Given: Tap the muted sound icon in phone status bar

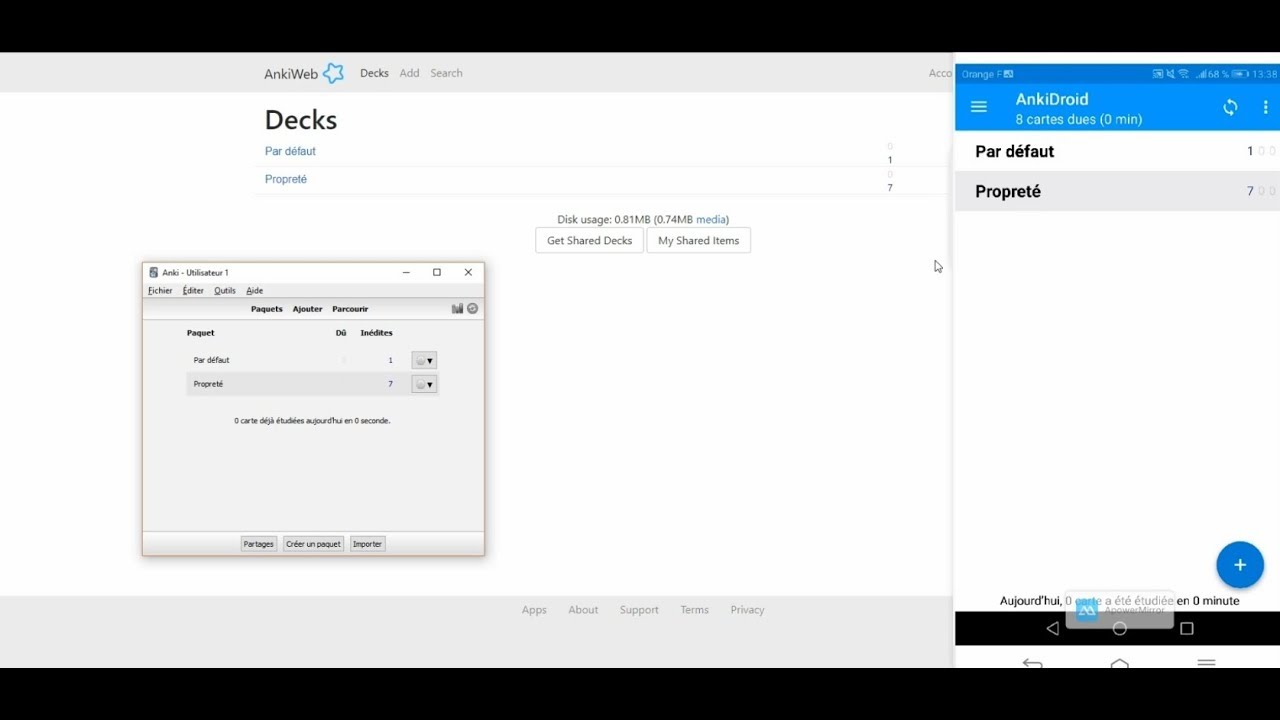Looking at the screenshot, I should (1171, 74).
